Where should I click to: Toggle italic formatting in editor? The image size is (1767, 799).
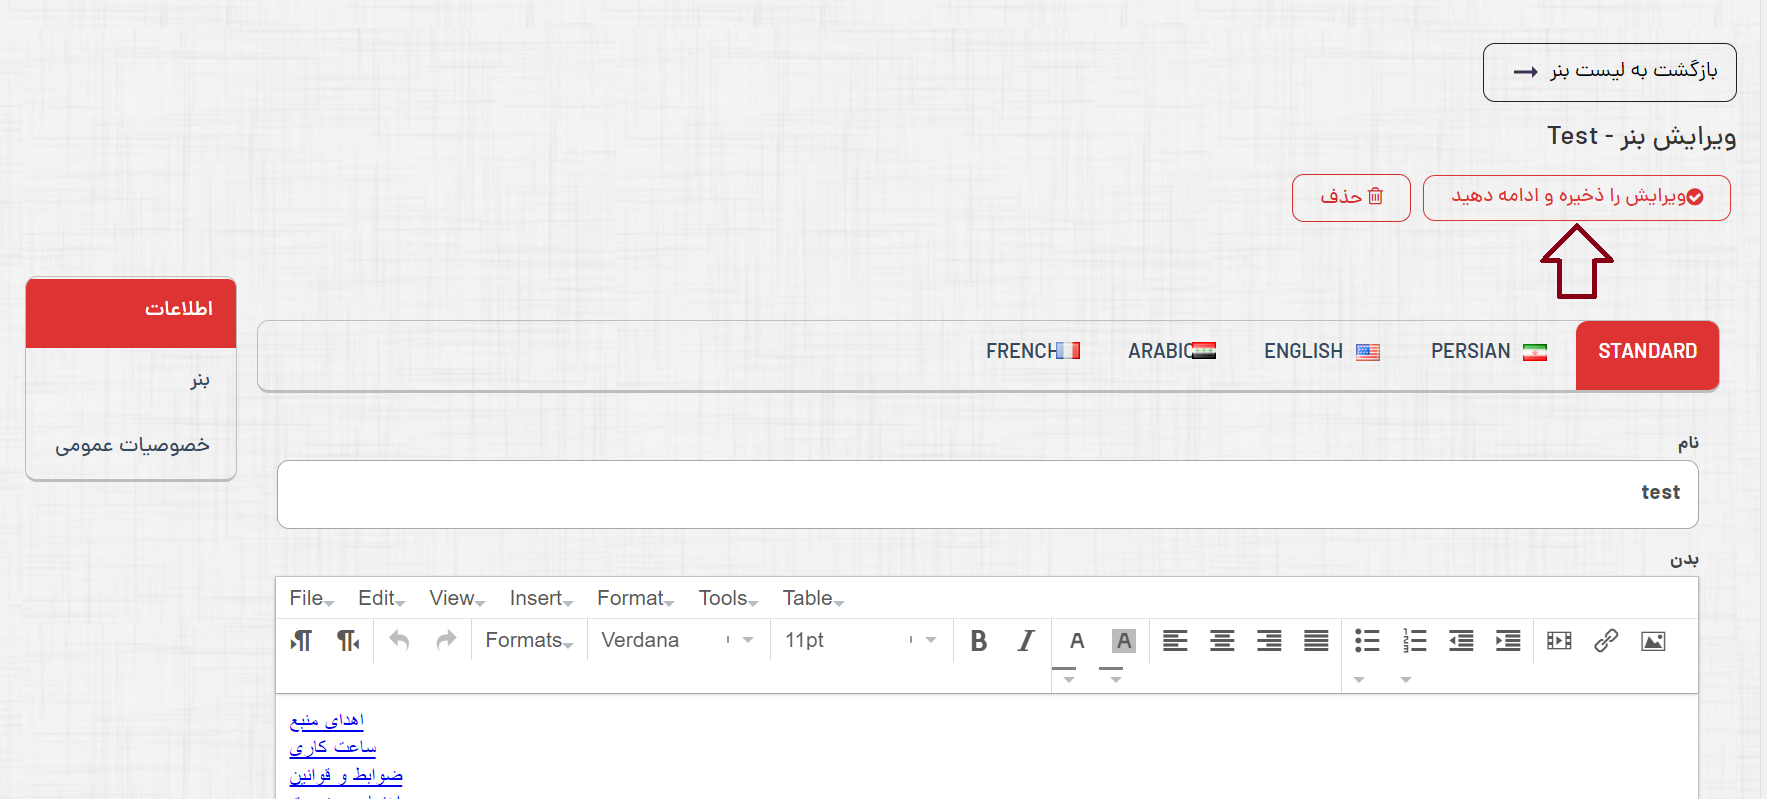click(1025, 641)
